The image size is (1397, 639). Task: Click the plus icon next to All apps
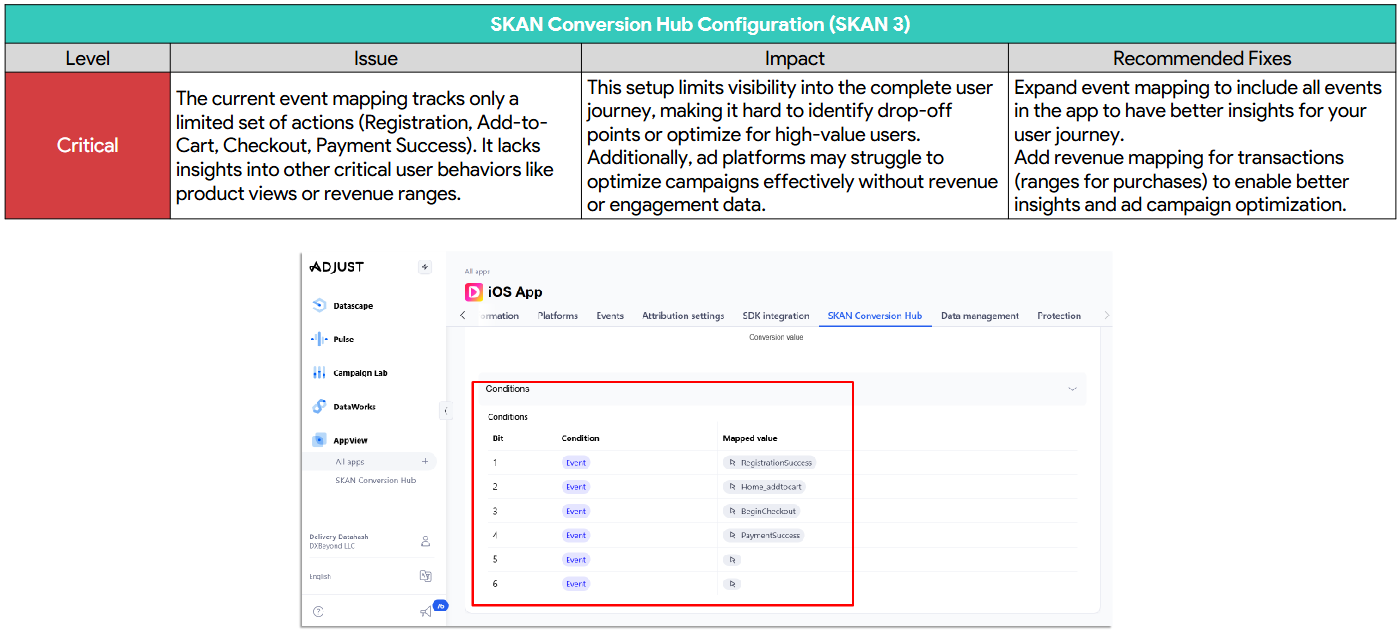[x=425, y=462]
